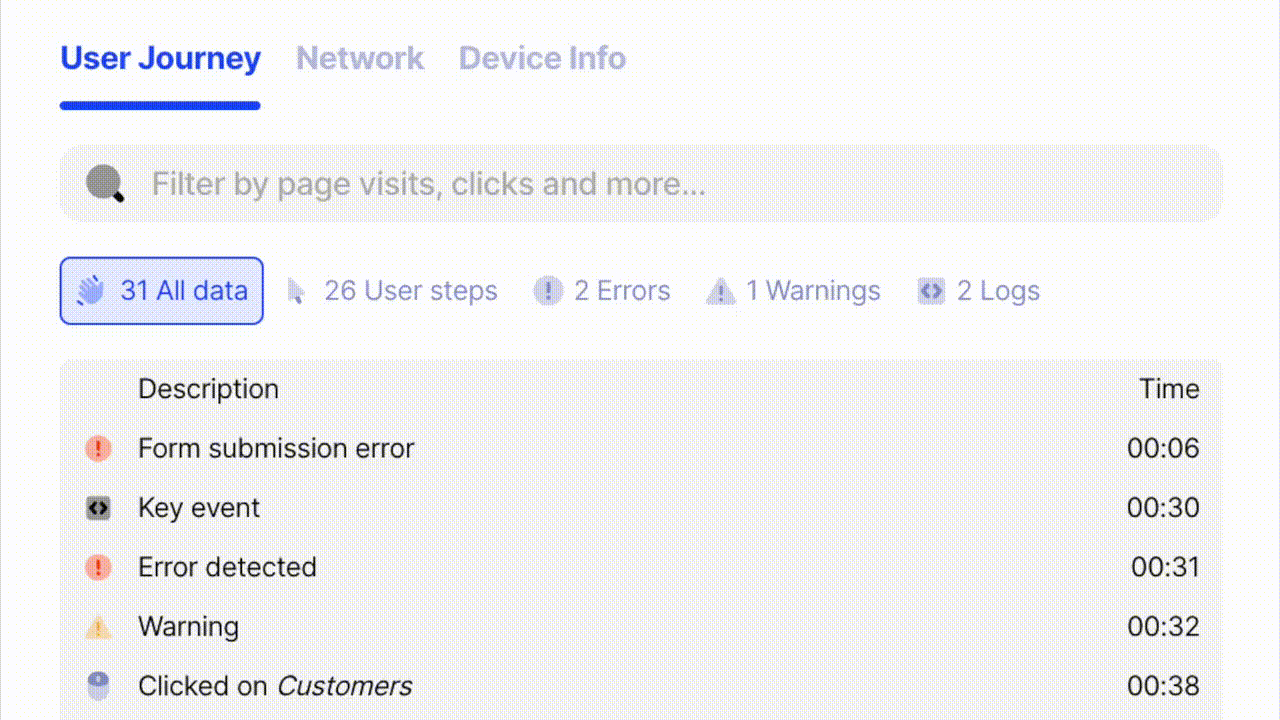The image size is (1280, 720).
Task: Select the Form submission error entry
Action: coord(276,448)
